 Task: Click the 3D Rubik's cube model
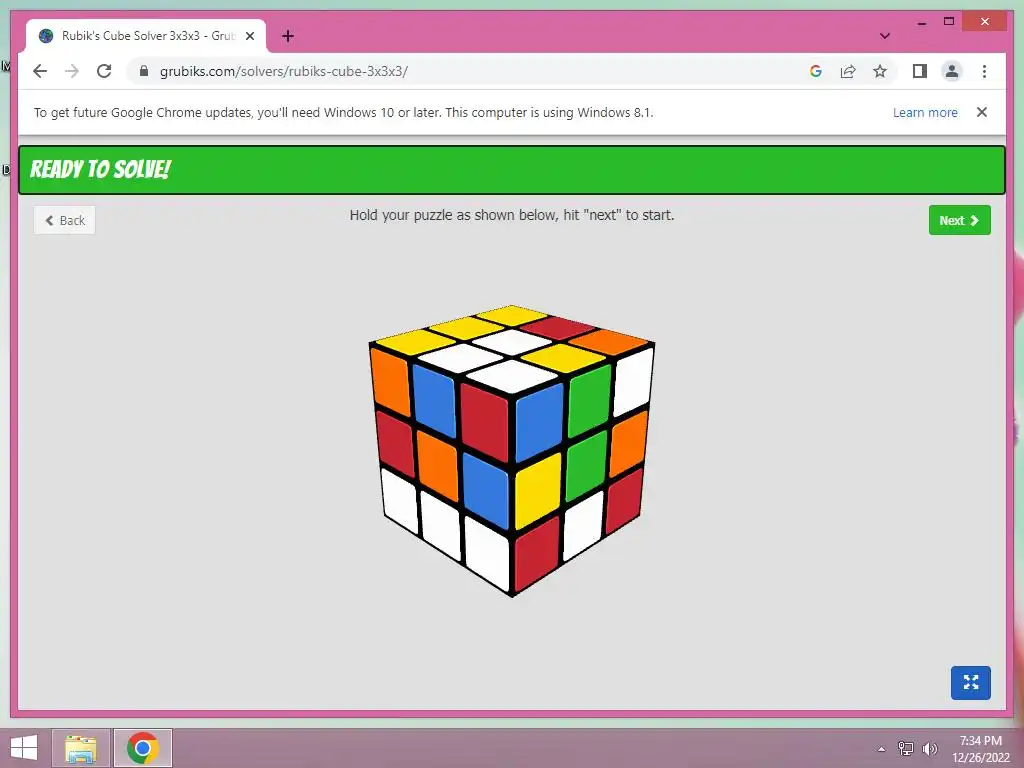coord(512,451)
